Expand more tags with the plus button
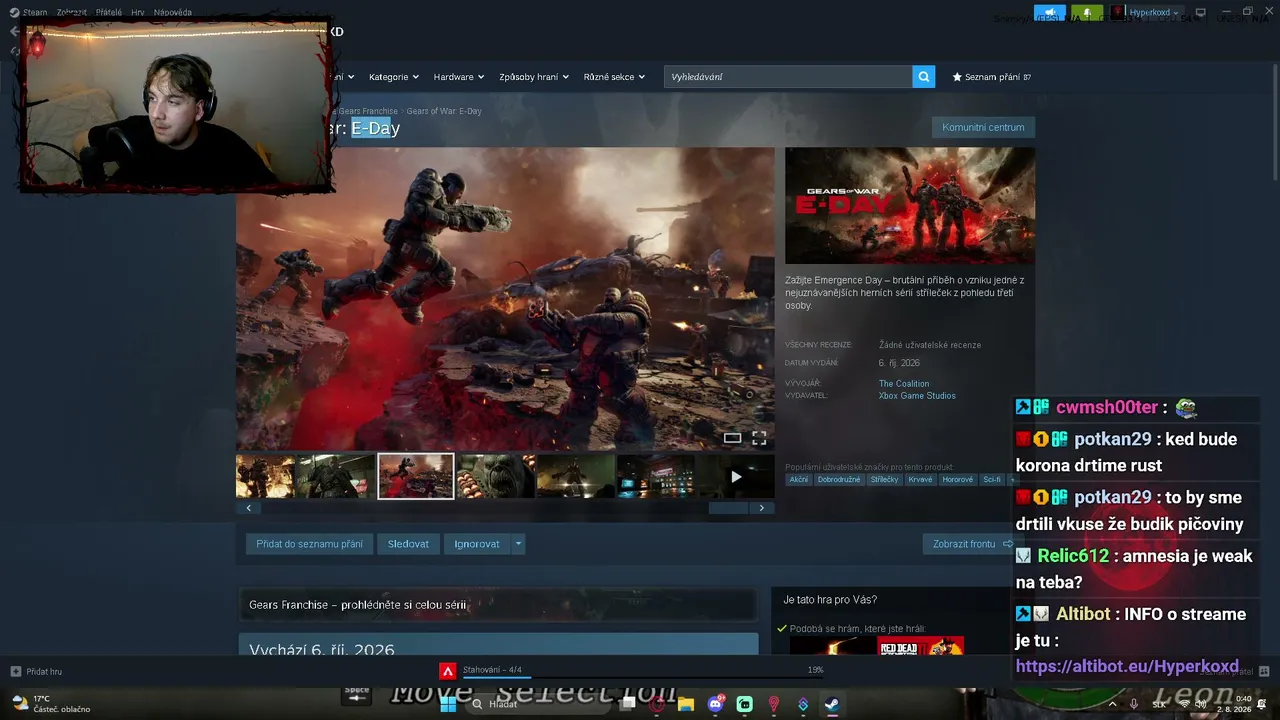1280x720 pixels. pos(1012,480)
